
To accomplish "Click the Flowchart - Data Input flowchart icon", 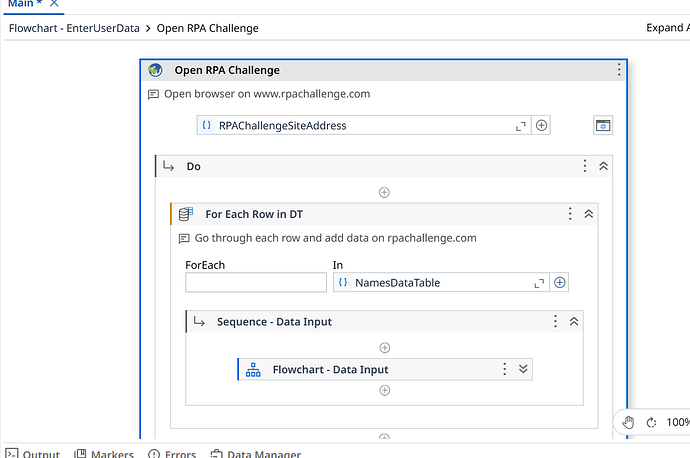I will [x=253, y=370].
